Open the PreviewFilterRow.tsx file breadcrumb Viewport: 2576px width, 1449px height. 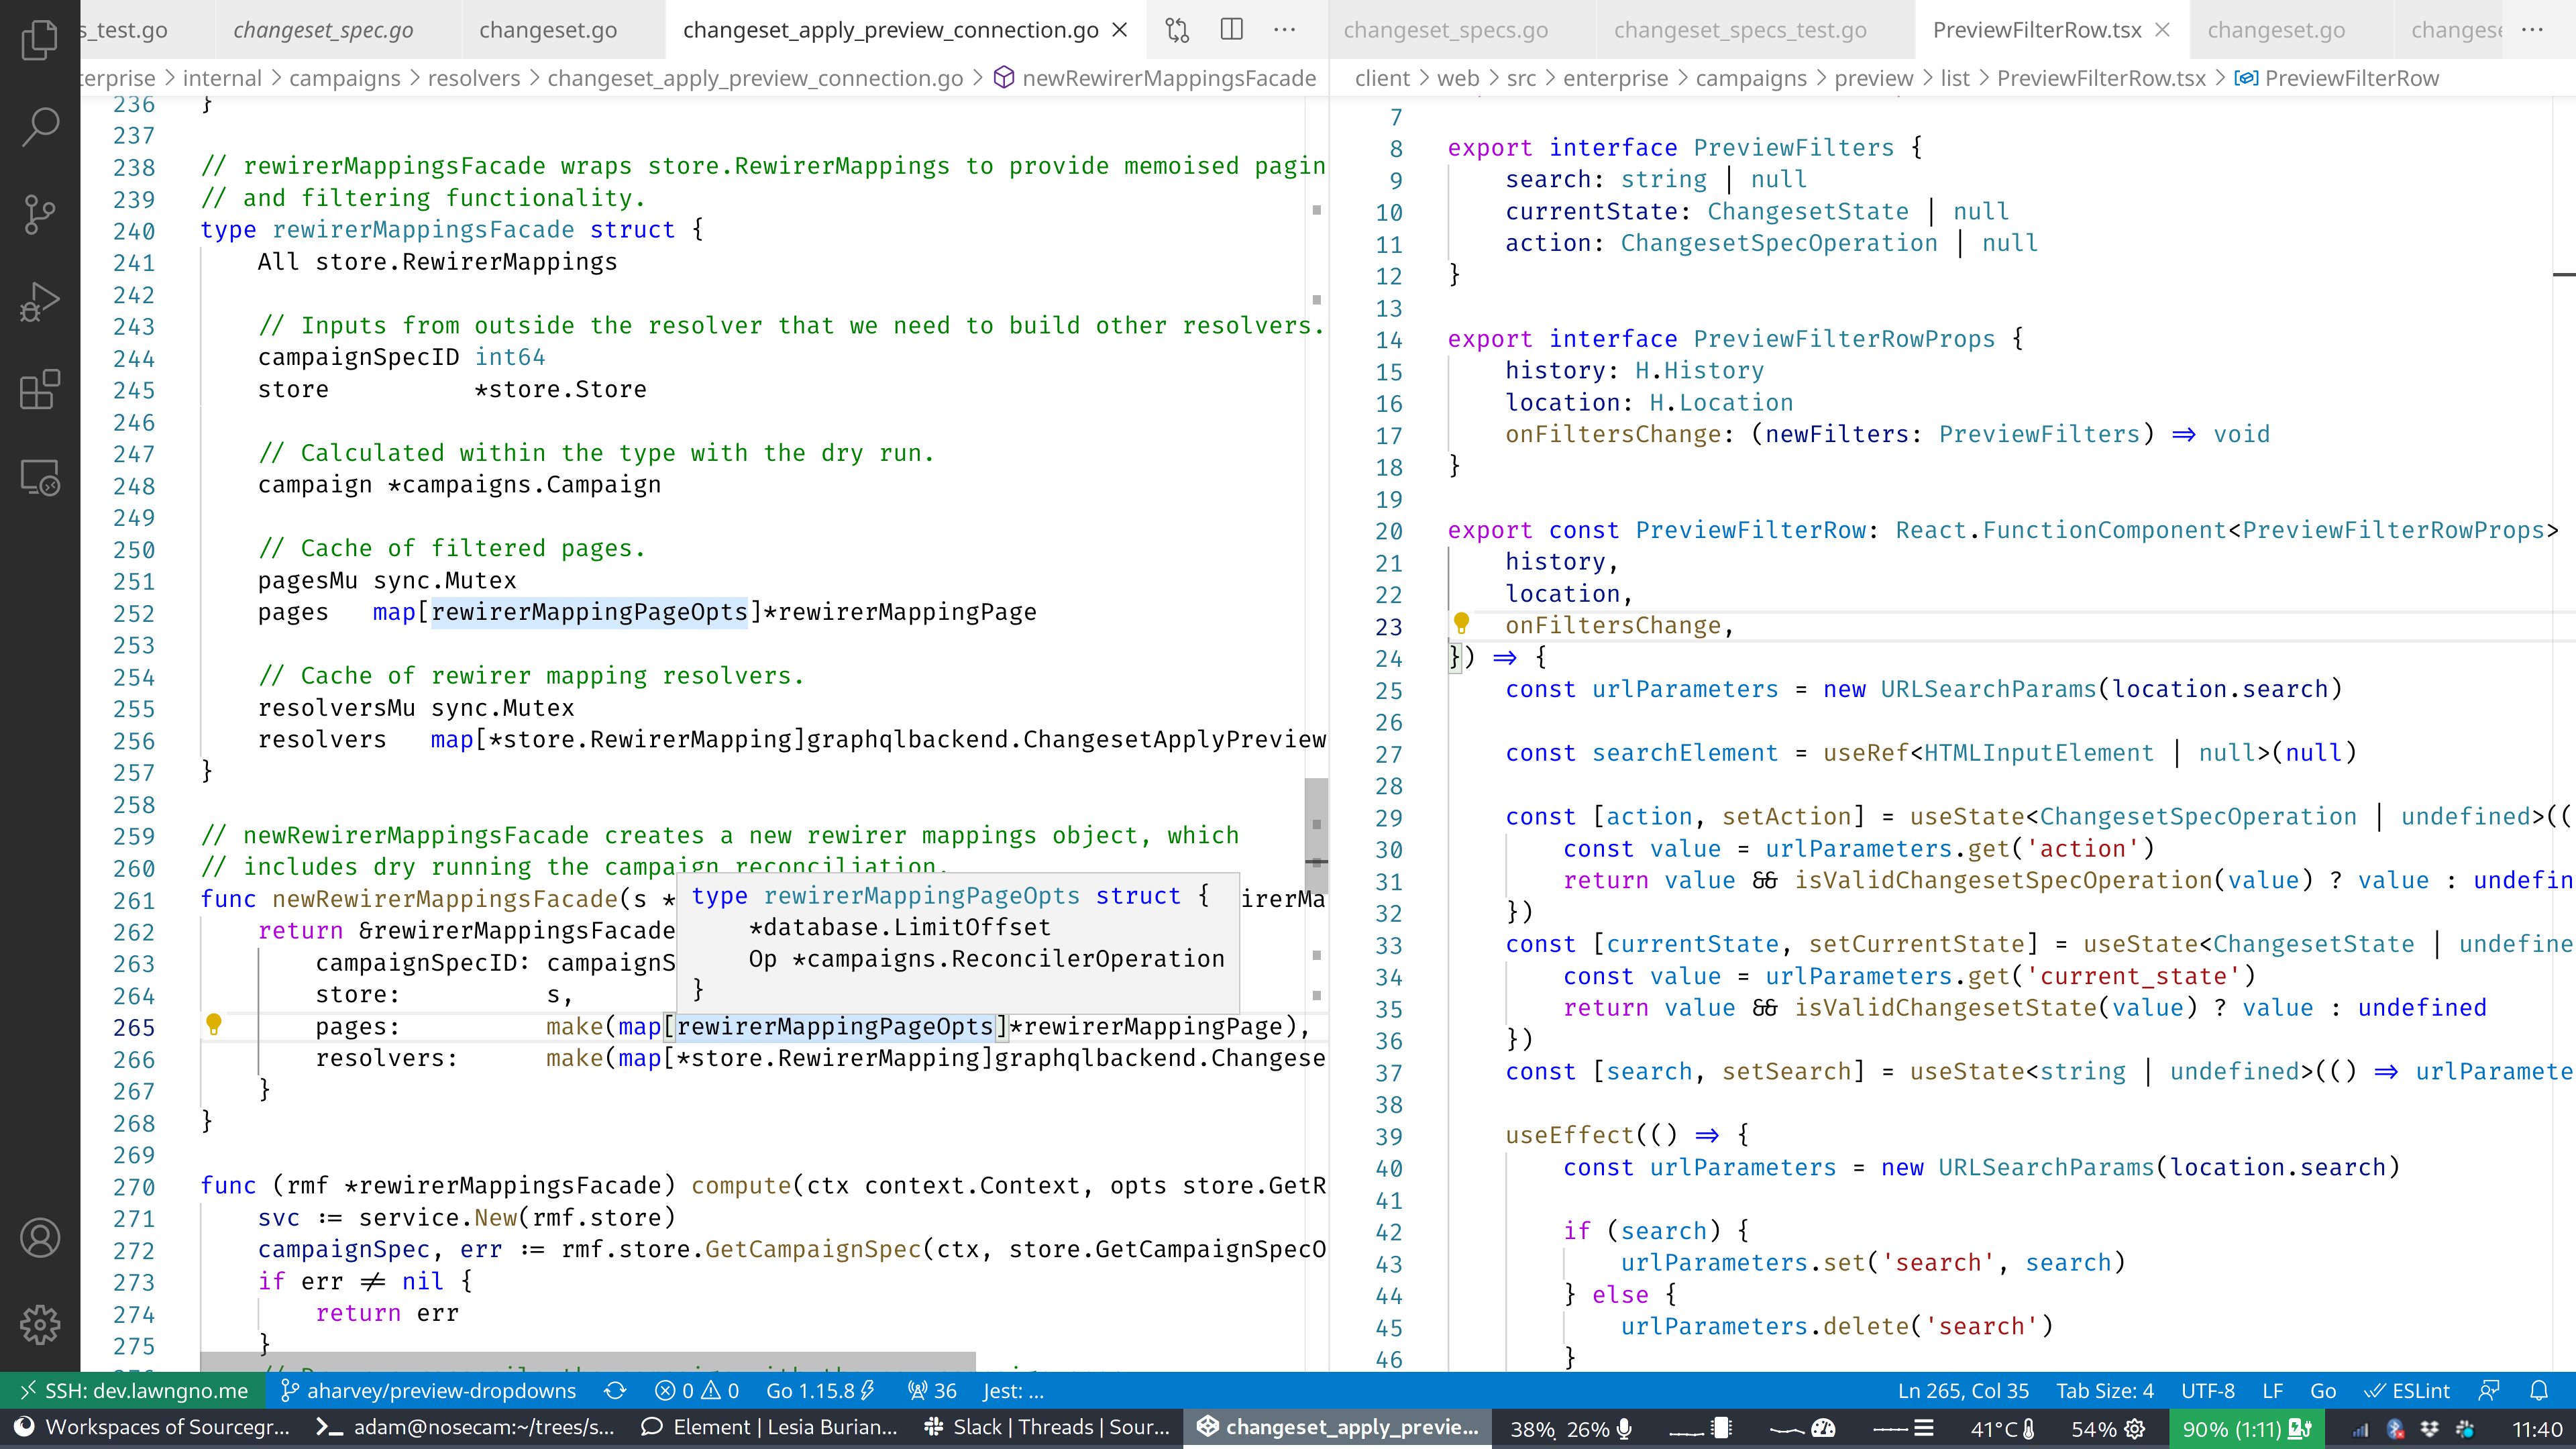point(2101,78)
